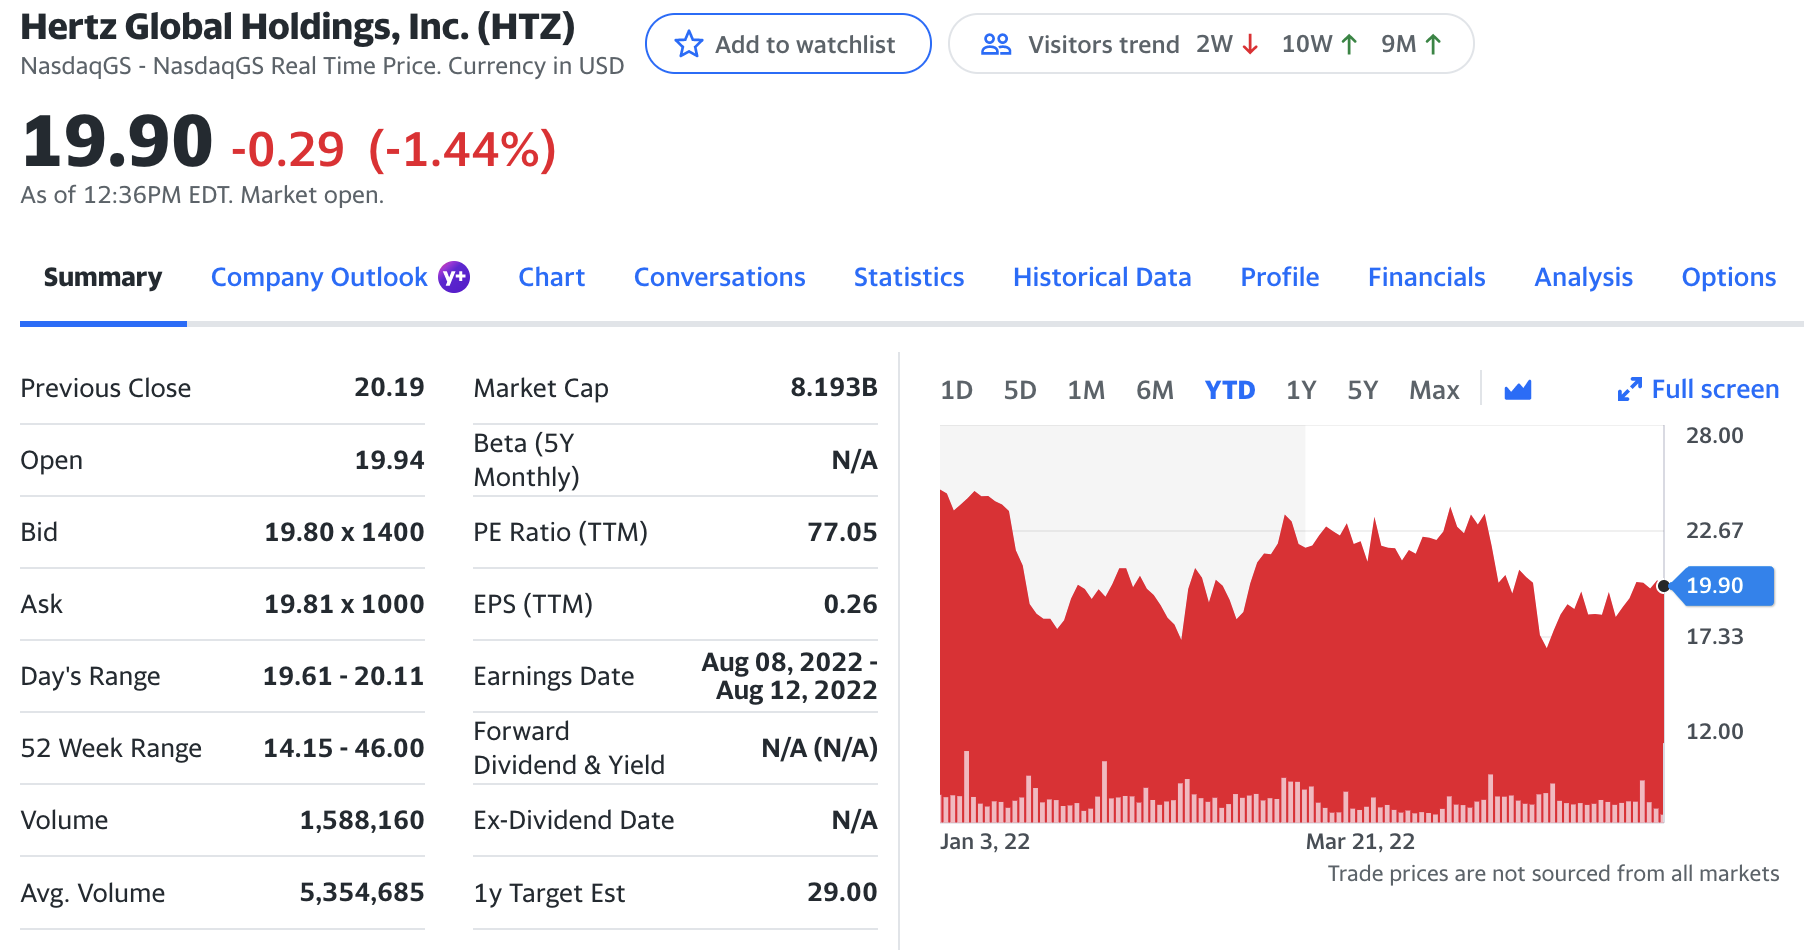The width and height of the screenshot is (1804, 950).
Task: Click the Visitors trend people icon
Action: point(996,43)
